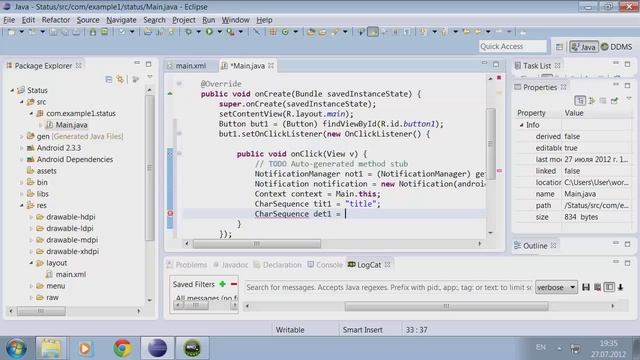Maximize the editor area
The height and width of the screenshot is (360, 640).
[496, 64]
